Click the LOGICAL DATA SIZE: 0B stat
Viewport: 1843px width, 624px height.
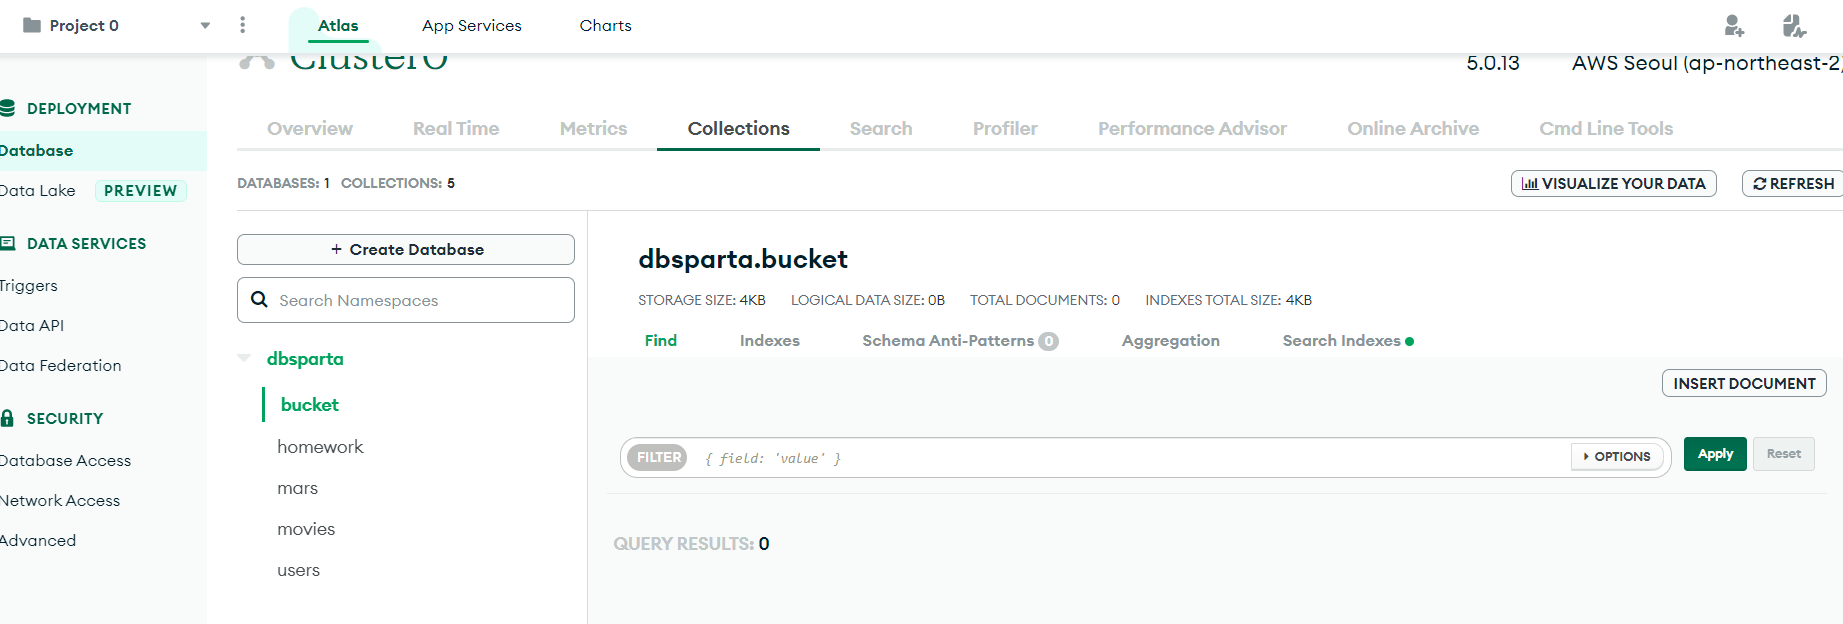[868, 300]
